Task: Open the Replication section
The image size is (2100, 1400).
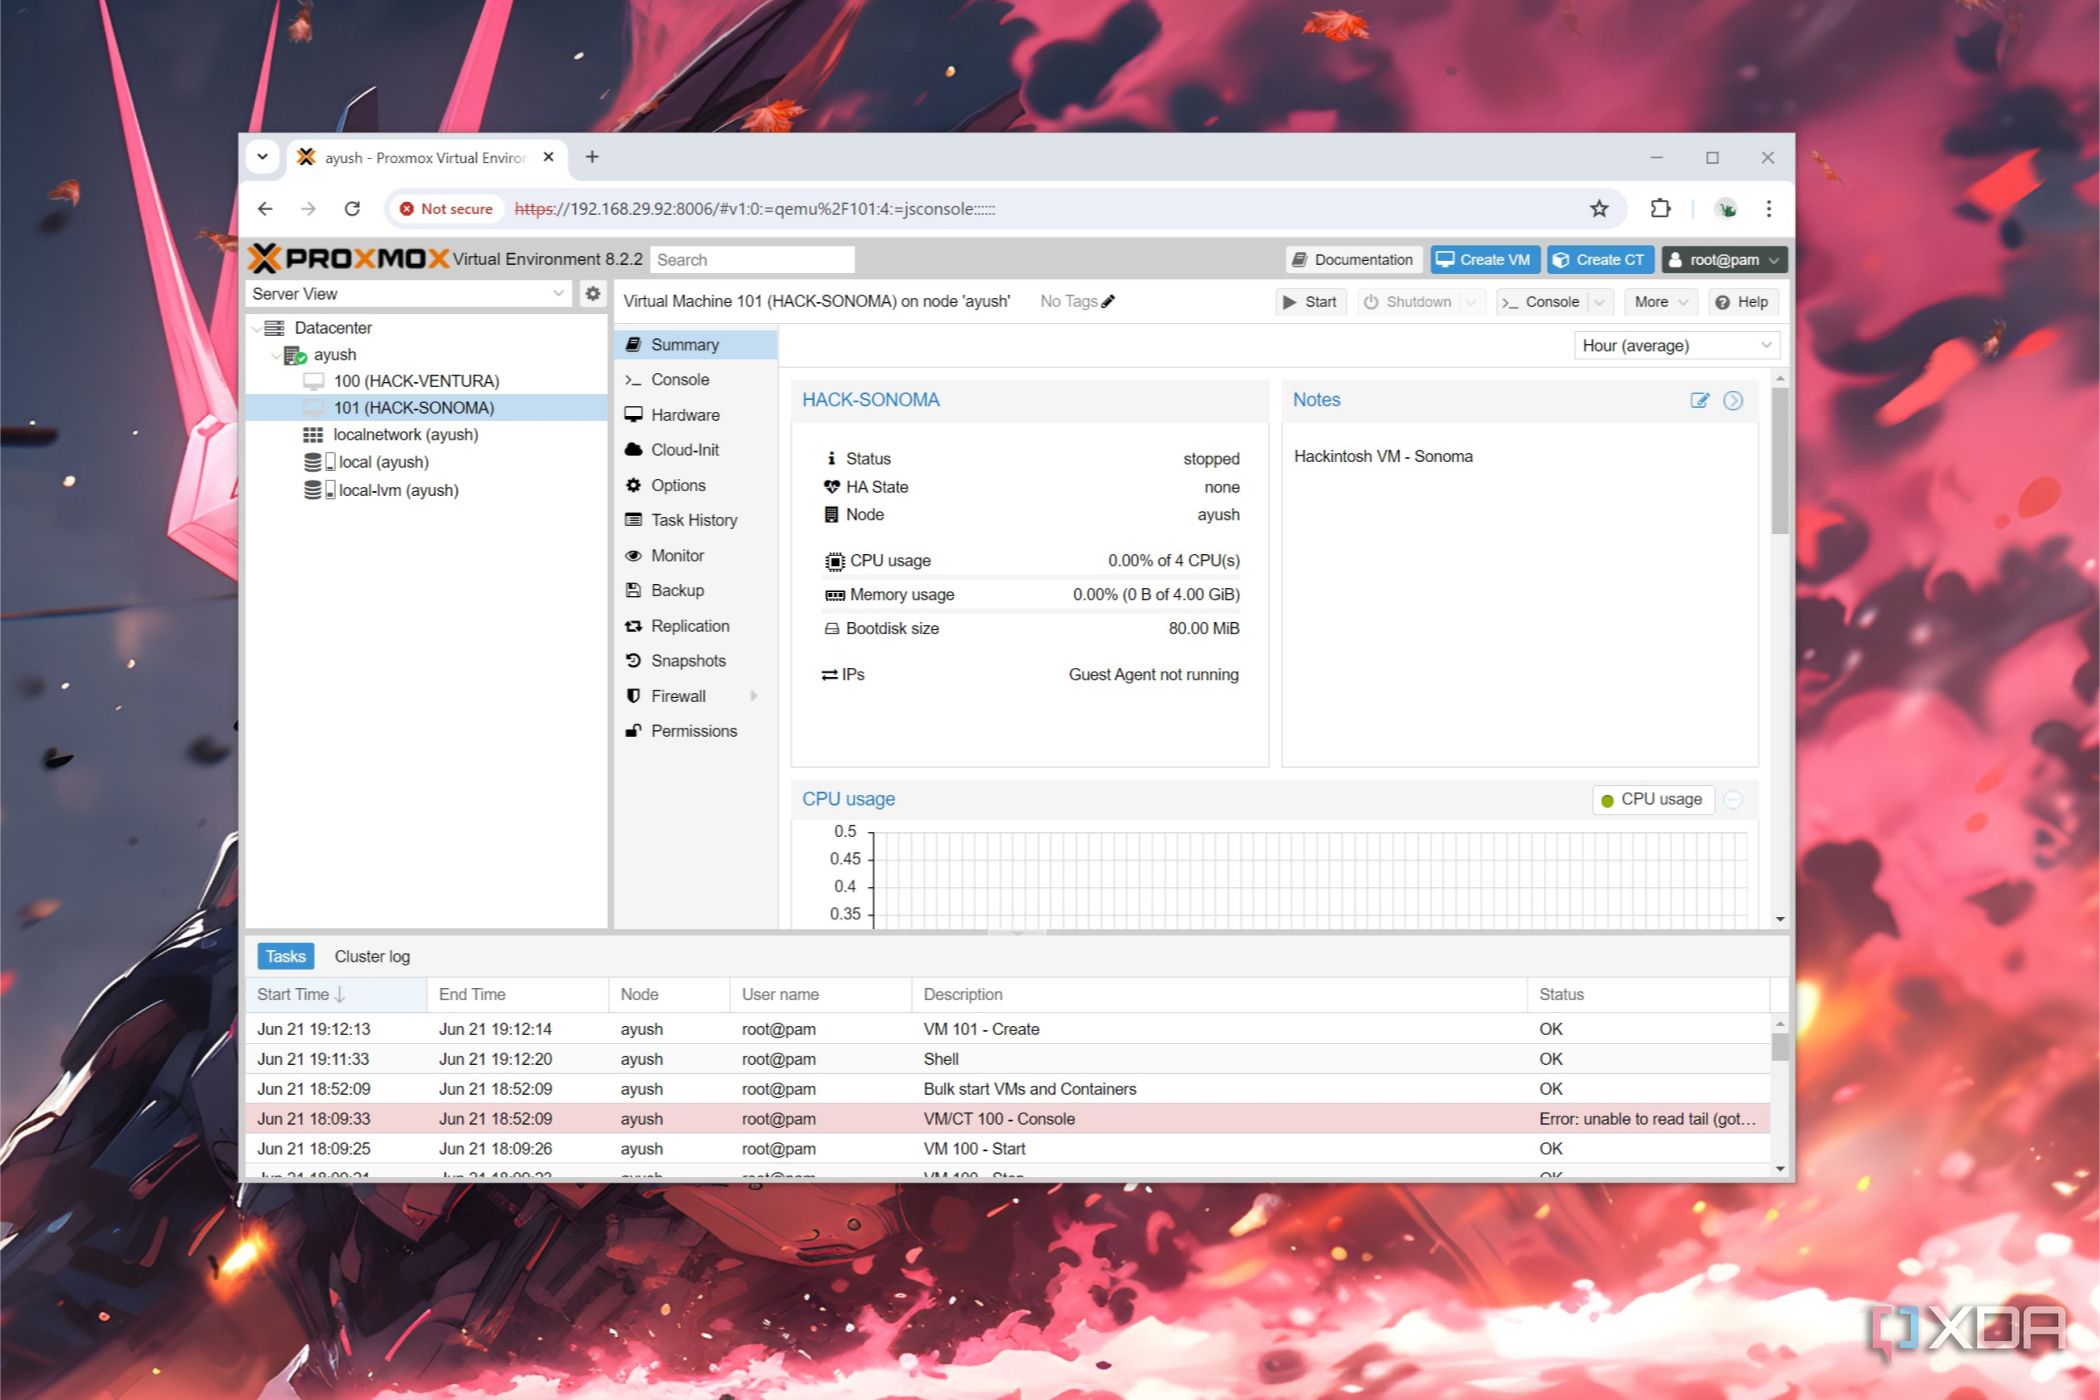Action: (x=695, y=625)
